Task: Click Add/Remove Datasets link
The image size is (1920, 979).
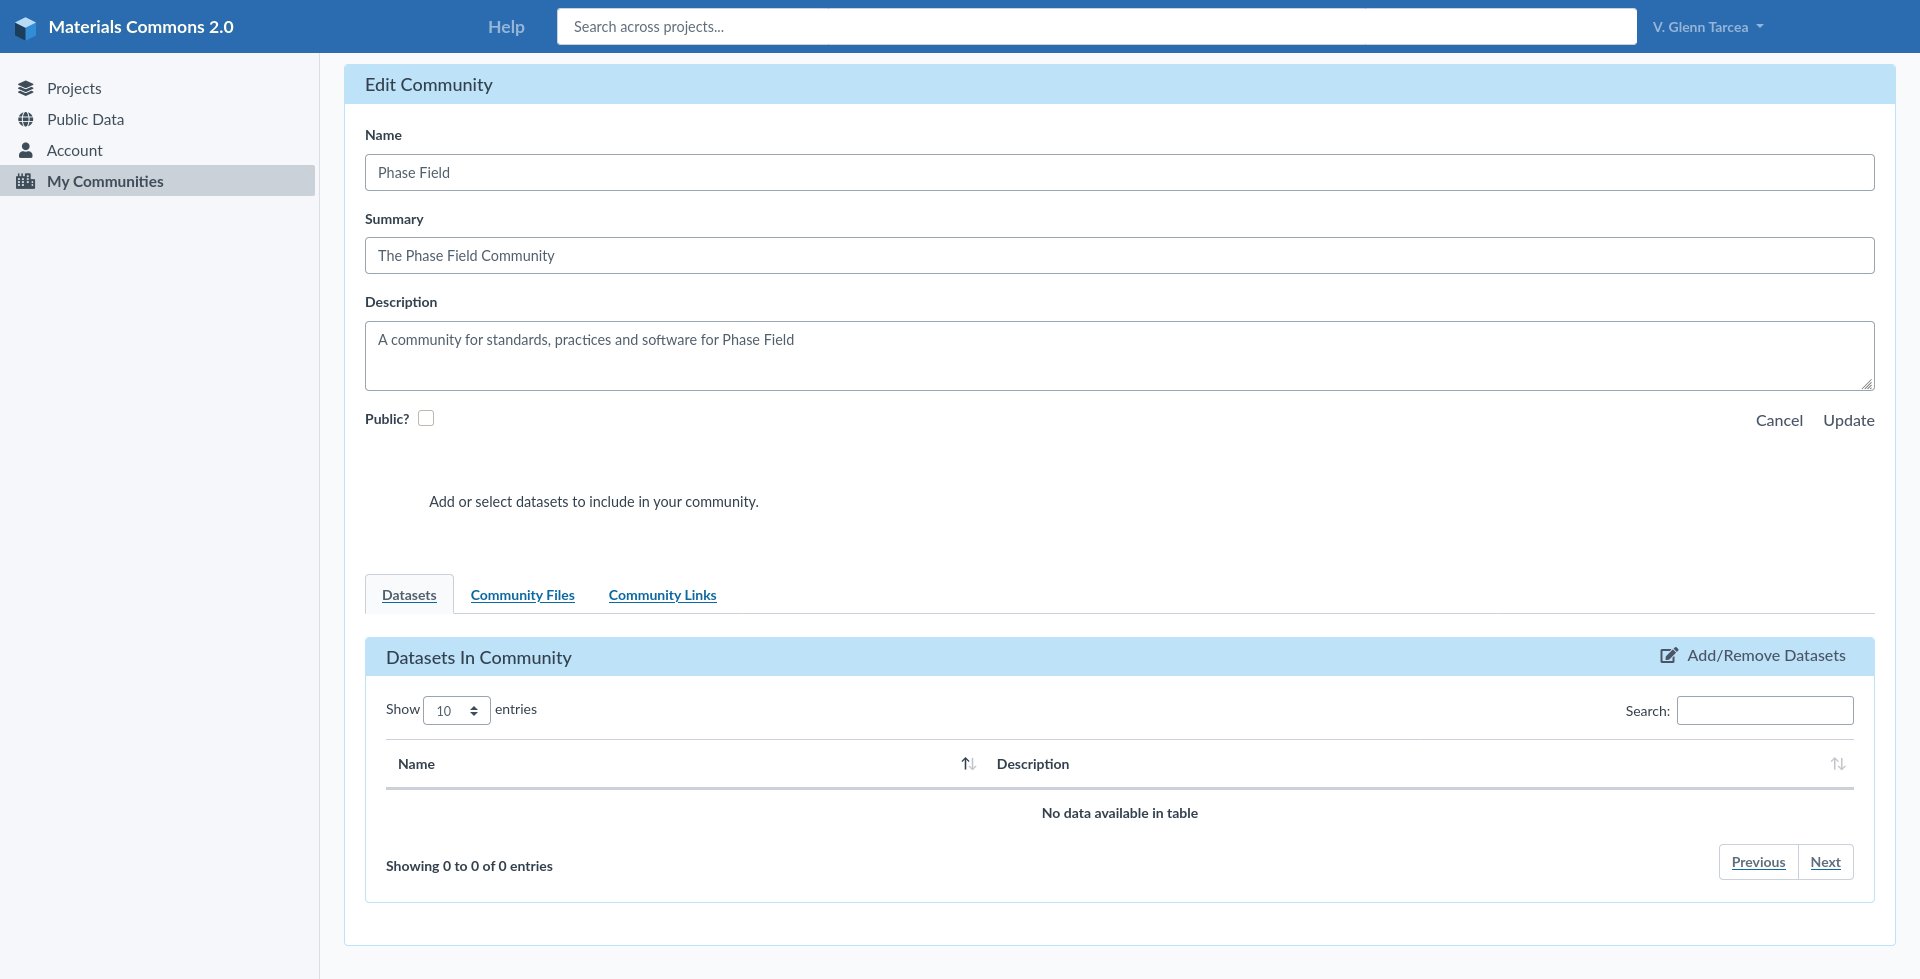Action: point(1753,656)
